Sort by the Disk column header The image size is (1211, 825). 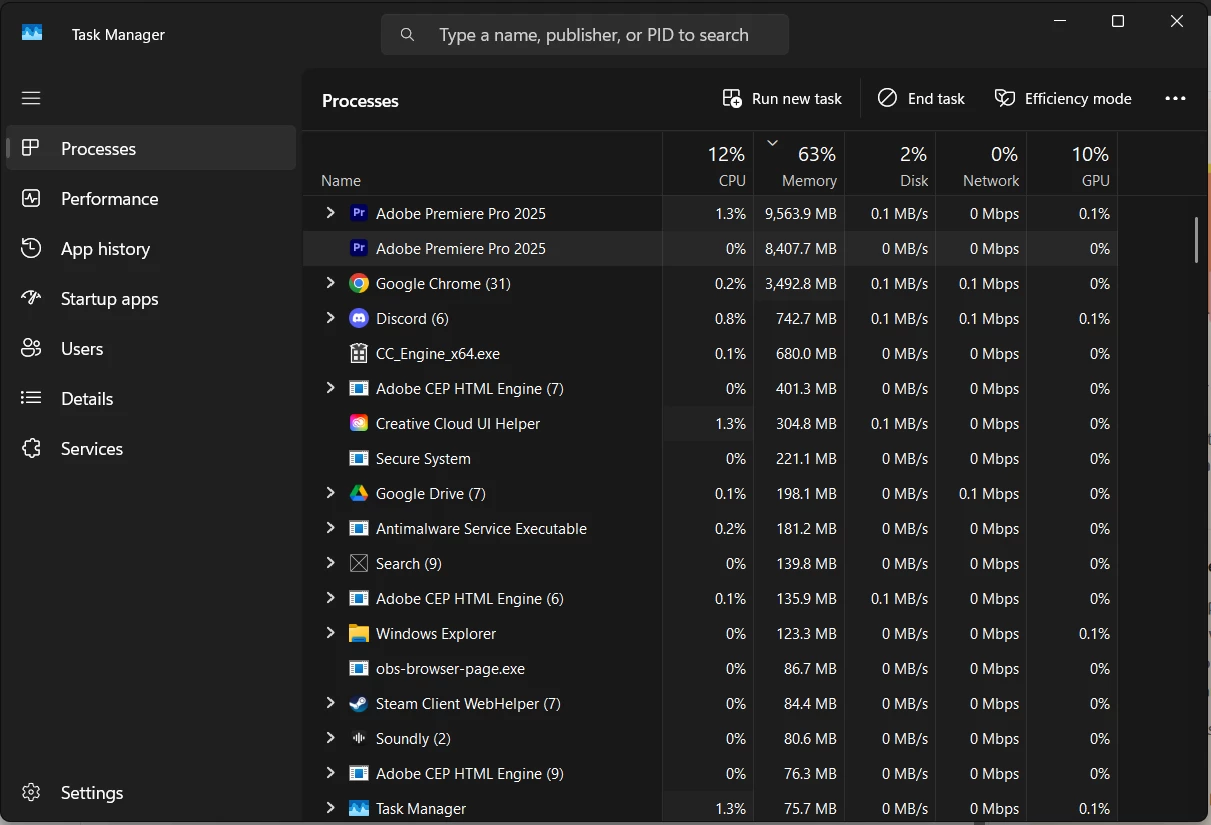coord(890,165)
